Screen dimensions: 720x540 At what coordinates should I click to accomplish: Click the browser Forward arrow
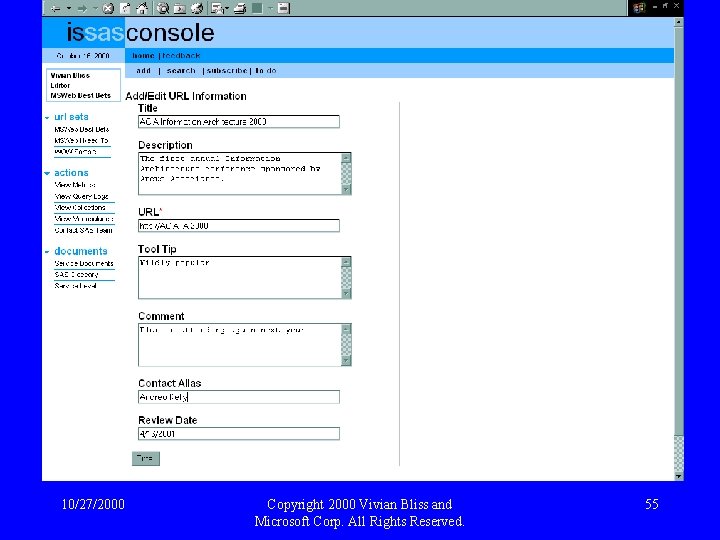coord(82,8)
